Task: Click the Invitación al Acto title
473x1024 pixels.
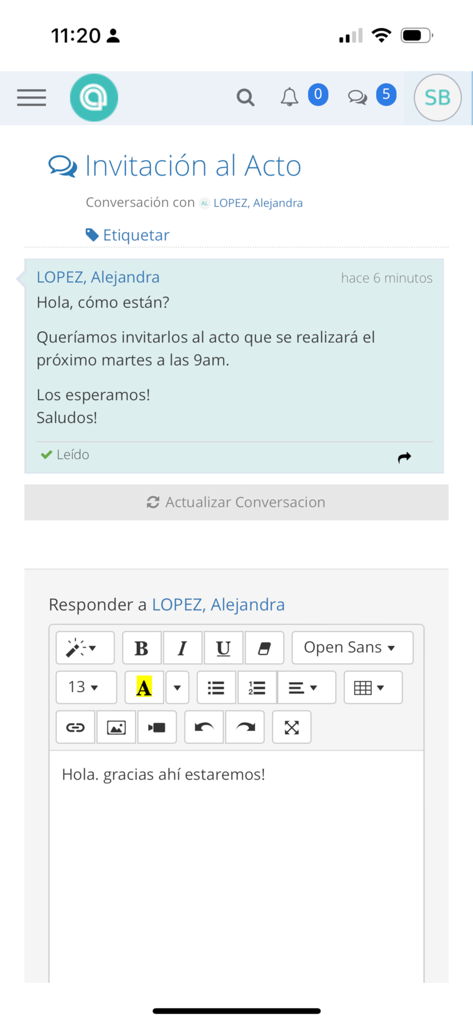Action: [x=193, y=166]
